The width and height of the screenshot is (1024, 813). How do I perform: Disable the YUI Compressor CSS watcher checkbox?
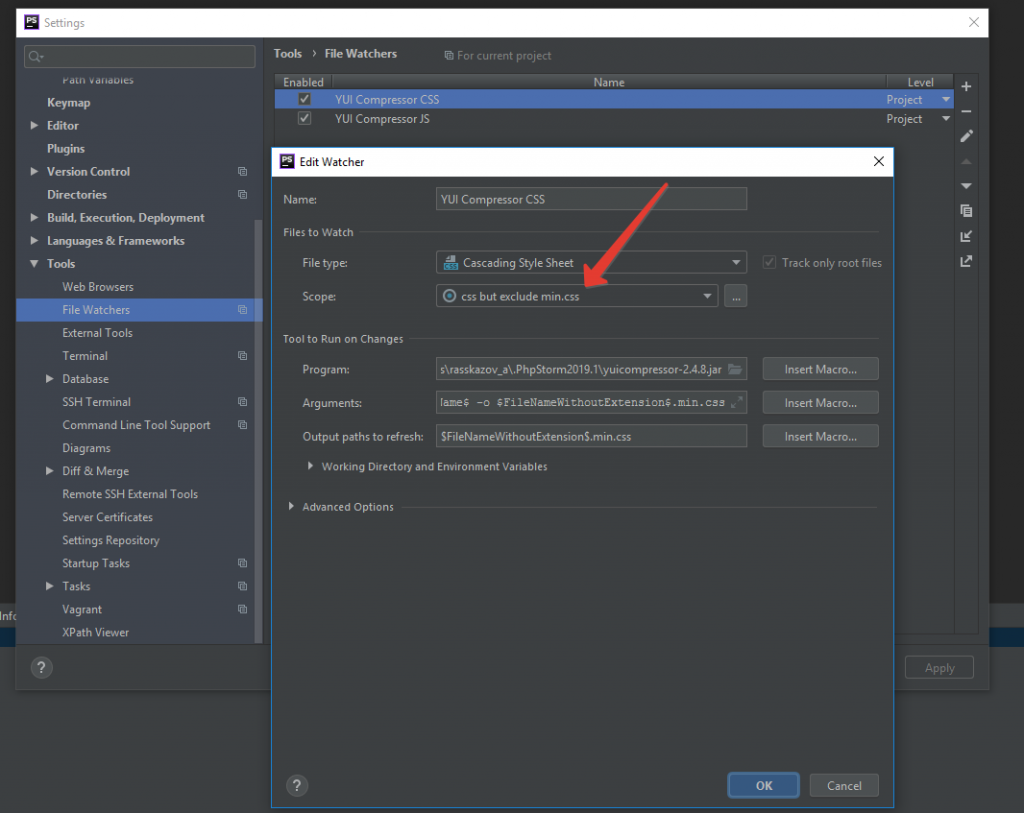pyautogui.click(x=304, y=99)
